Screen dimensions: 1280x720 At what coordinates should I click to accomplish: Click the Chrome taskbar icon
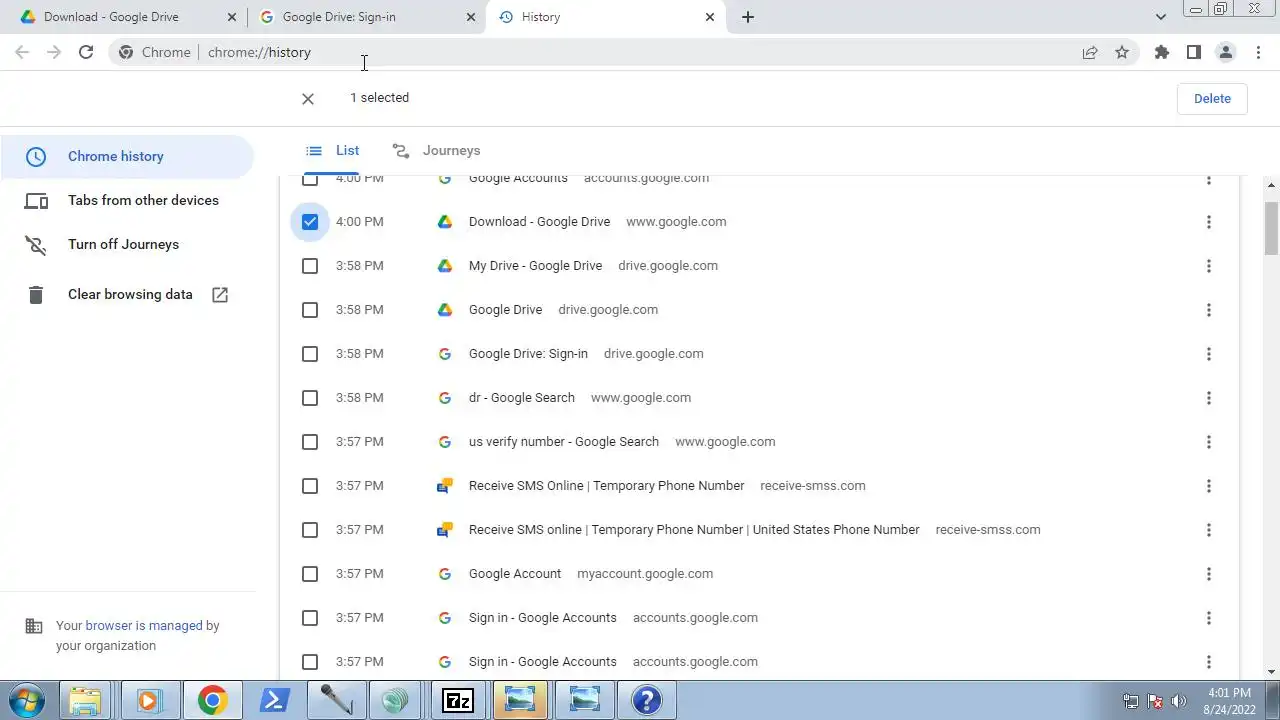click(x=212, y=700)
